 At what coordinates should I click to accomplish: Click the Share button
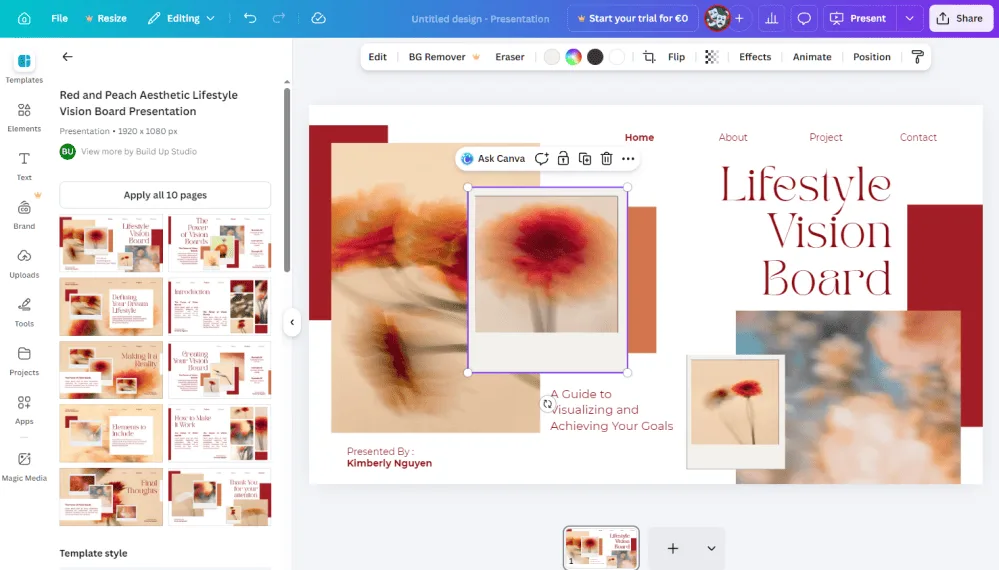tap(959, 18)
